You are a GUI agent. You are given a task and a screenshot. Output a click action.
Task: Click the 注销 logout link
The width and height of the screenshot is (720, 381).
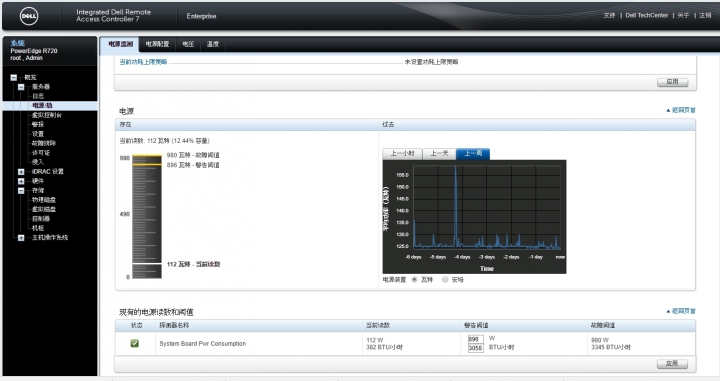[705, 15]
